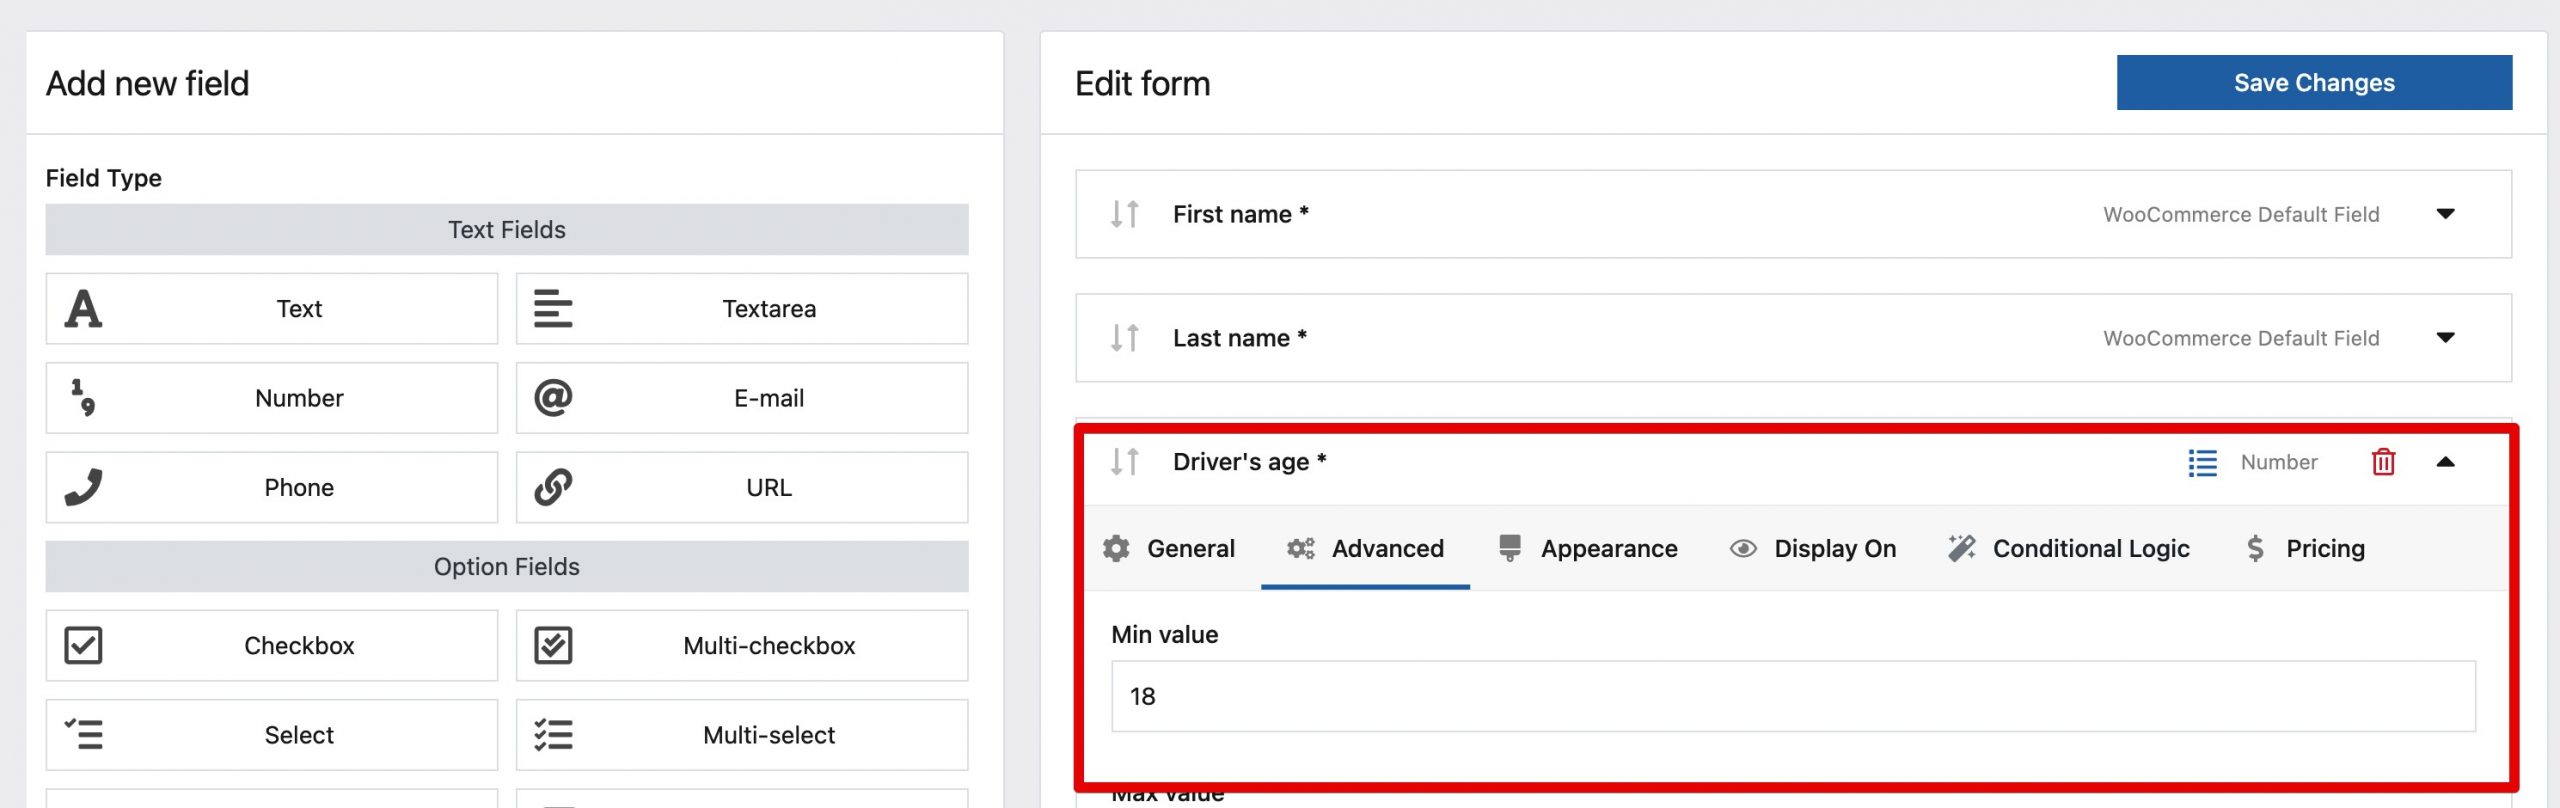Image resolution: width=2560 pixels, height=808 pixels.
Task: Click the Number type label in Driver's age row
Action: pyautogui.click(x=2279, y=462)
